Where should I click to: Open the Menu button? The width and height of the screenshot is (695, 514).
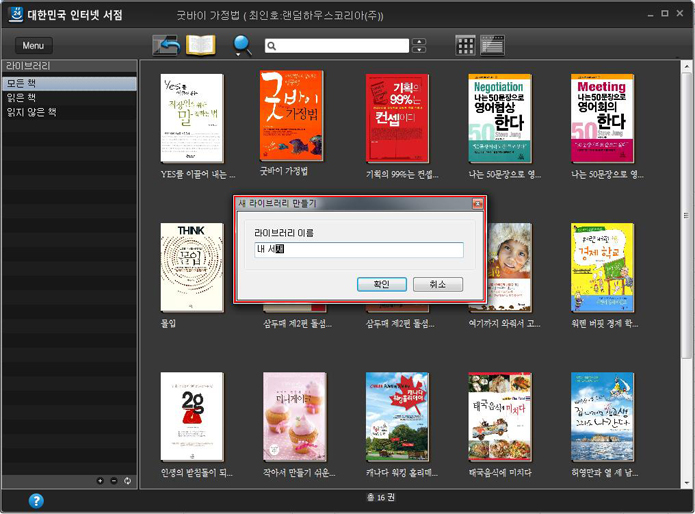pyautogui.click(x=34, y=46)
